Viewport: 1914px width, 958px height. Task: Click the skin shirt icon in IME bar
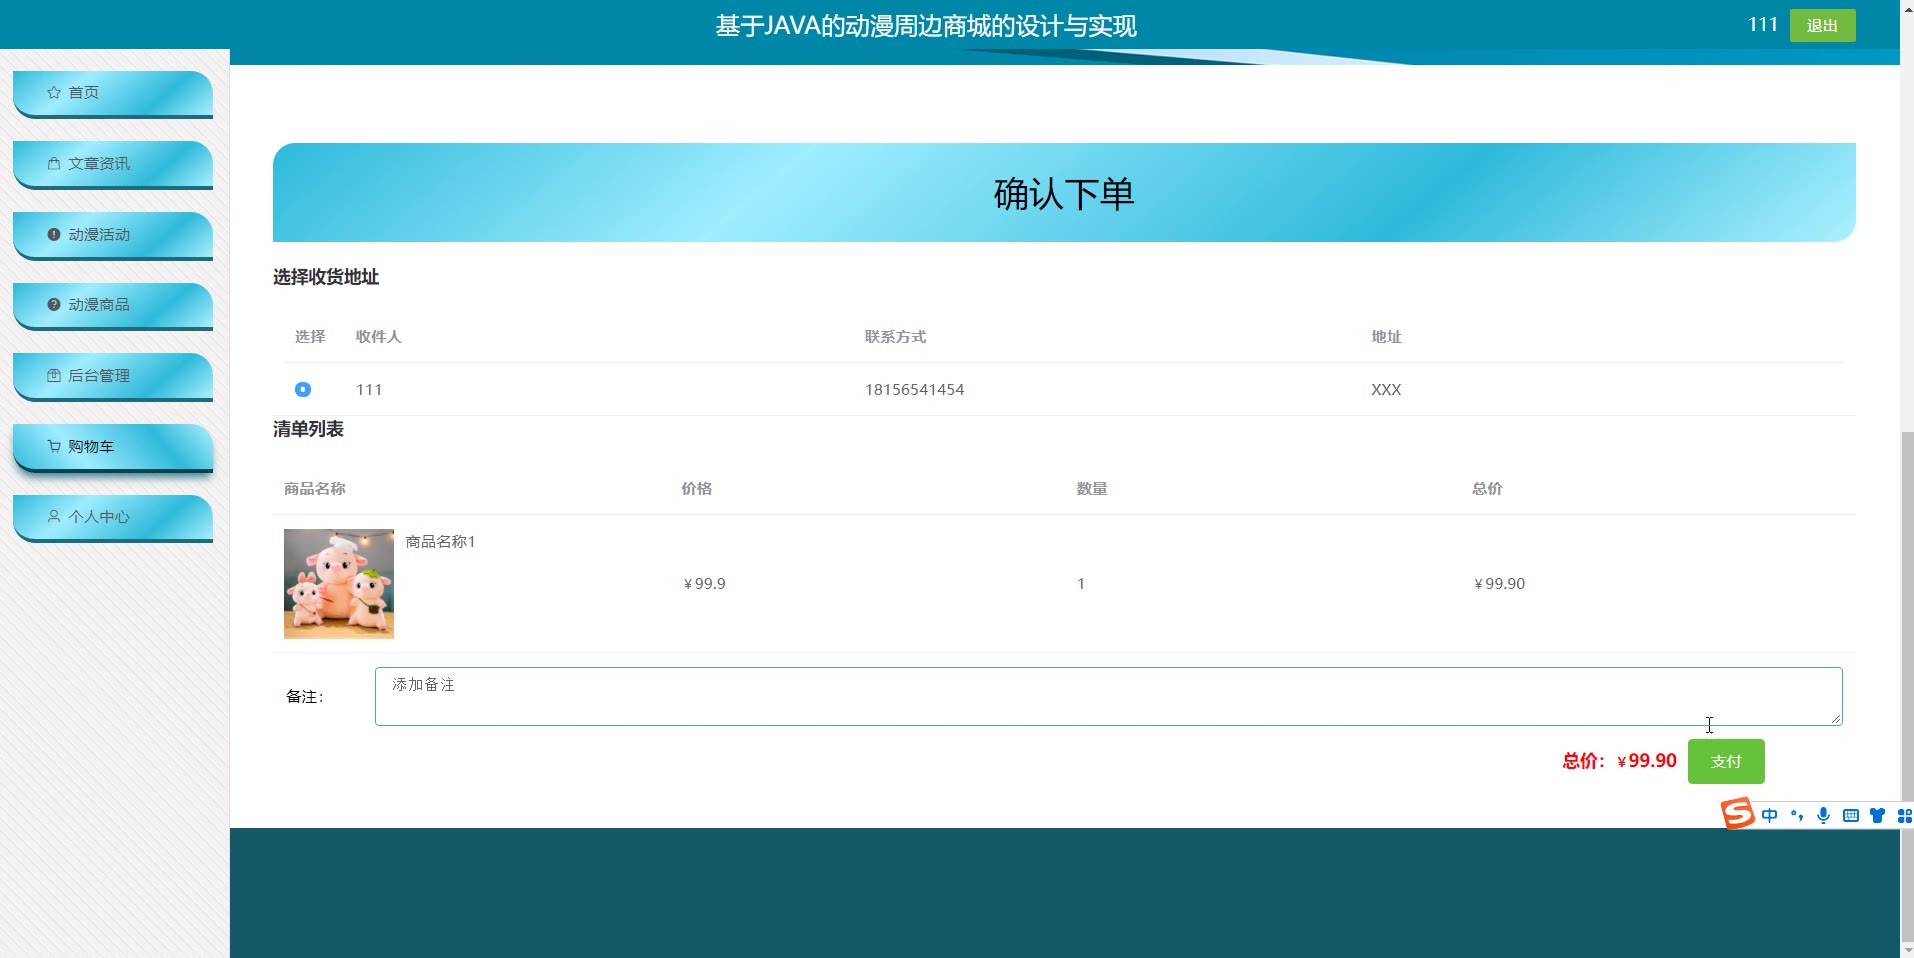tap(1878, 816)
